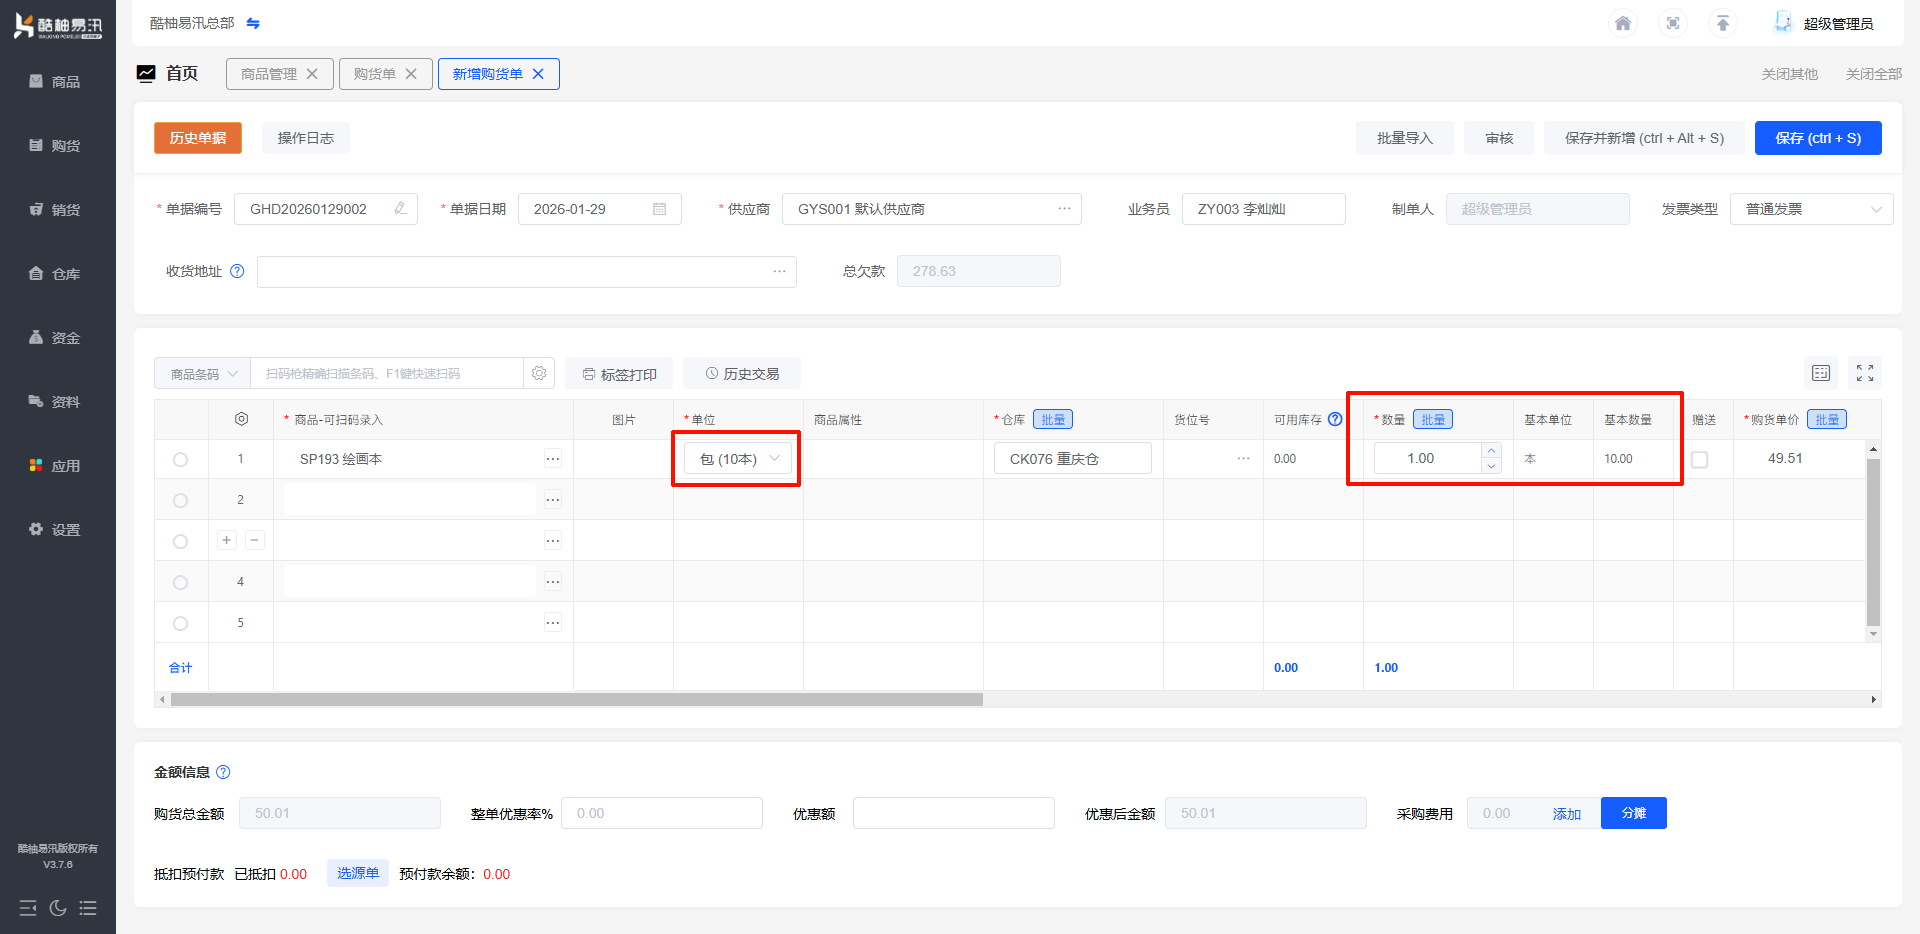Click help icon beside 收货地址

click(237, 271)
